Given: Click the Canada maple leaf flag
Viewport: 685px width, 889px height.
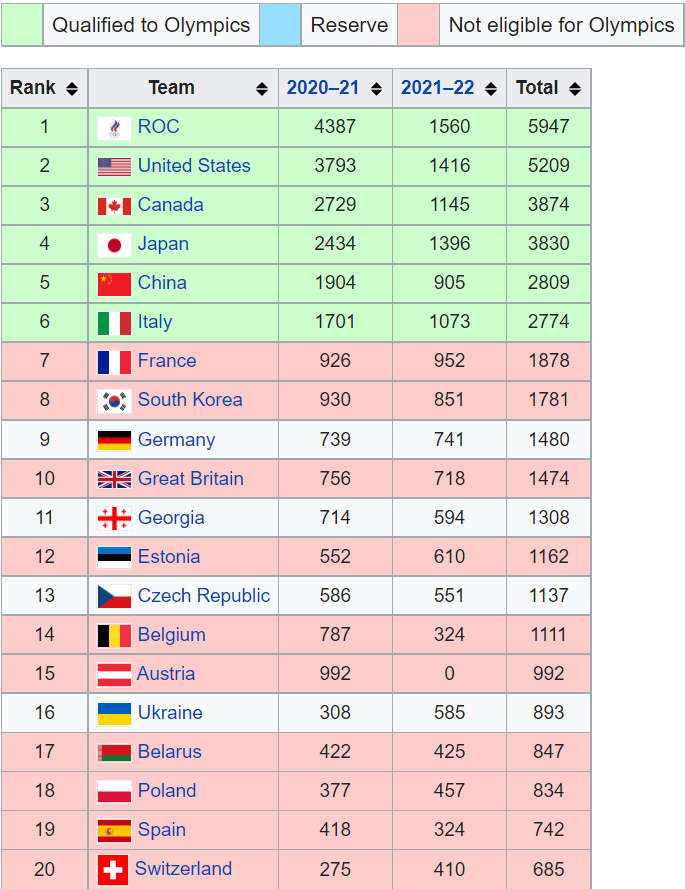Looking at the screenshot, I should [114, 206].
